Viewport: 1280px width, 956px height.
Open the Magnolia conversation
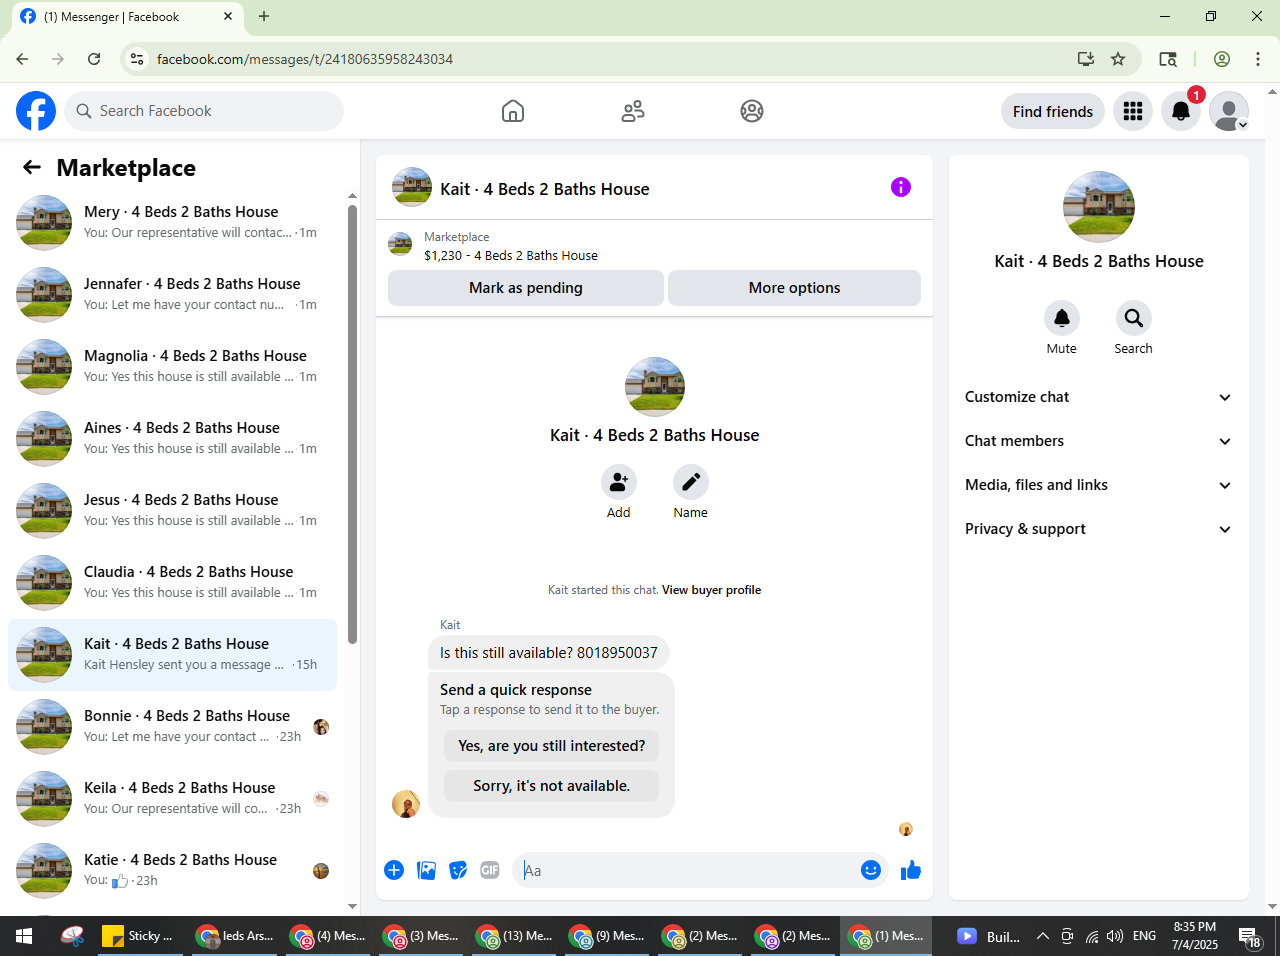pyautogui.click(x=172, y=366)
